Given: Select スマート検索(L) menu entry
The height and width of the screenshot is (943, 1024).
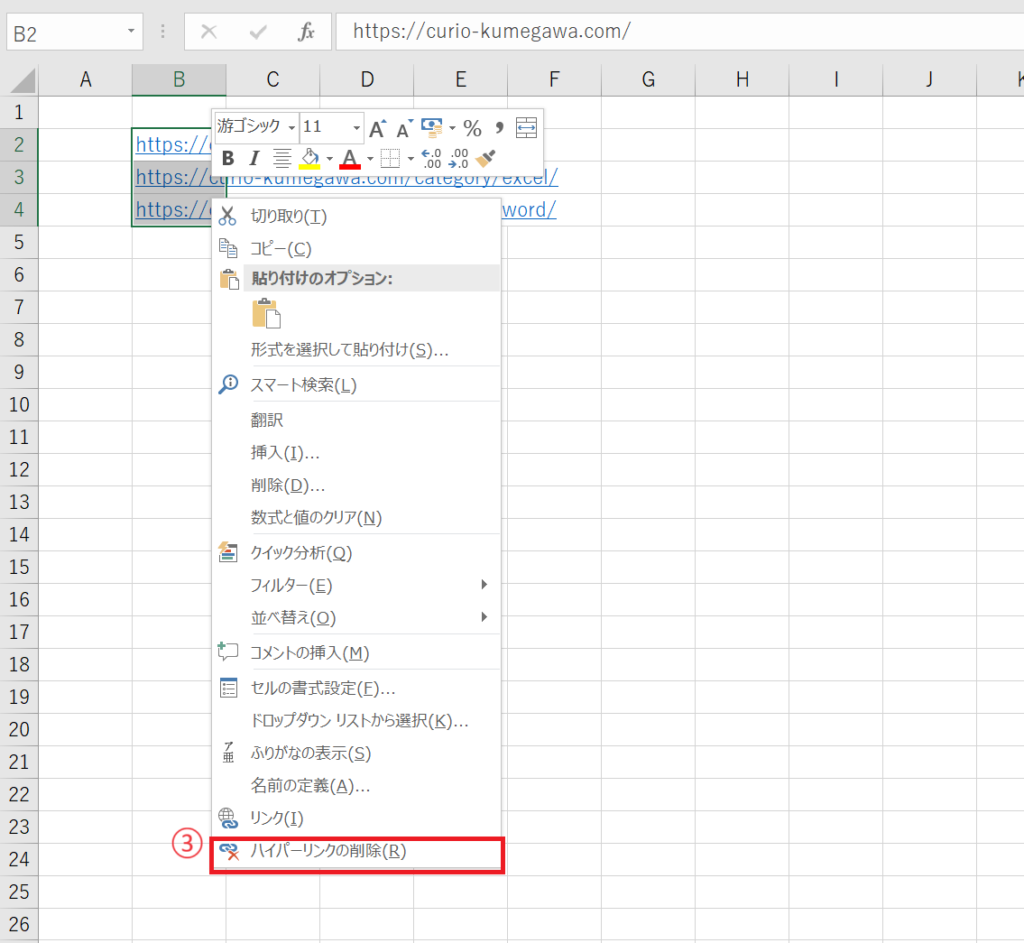Looking at the screenshot, I should pos(357,385).
